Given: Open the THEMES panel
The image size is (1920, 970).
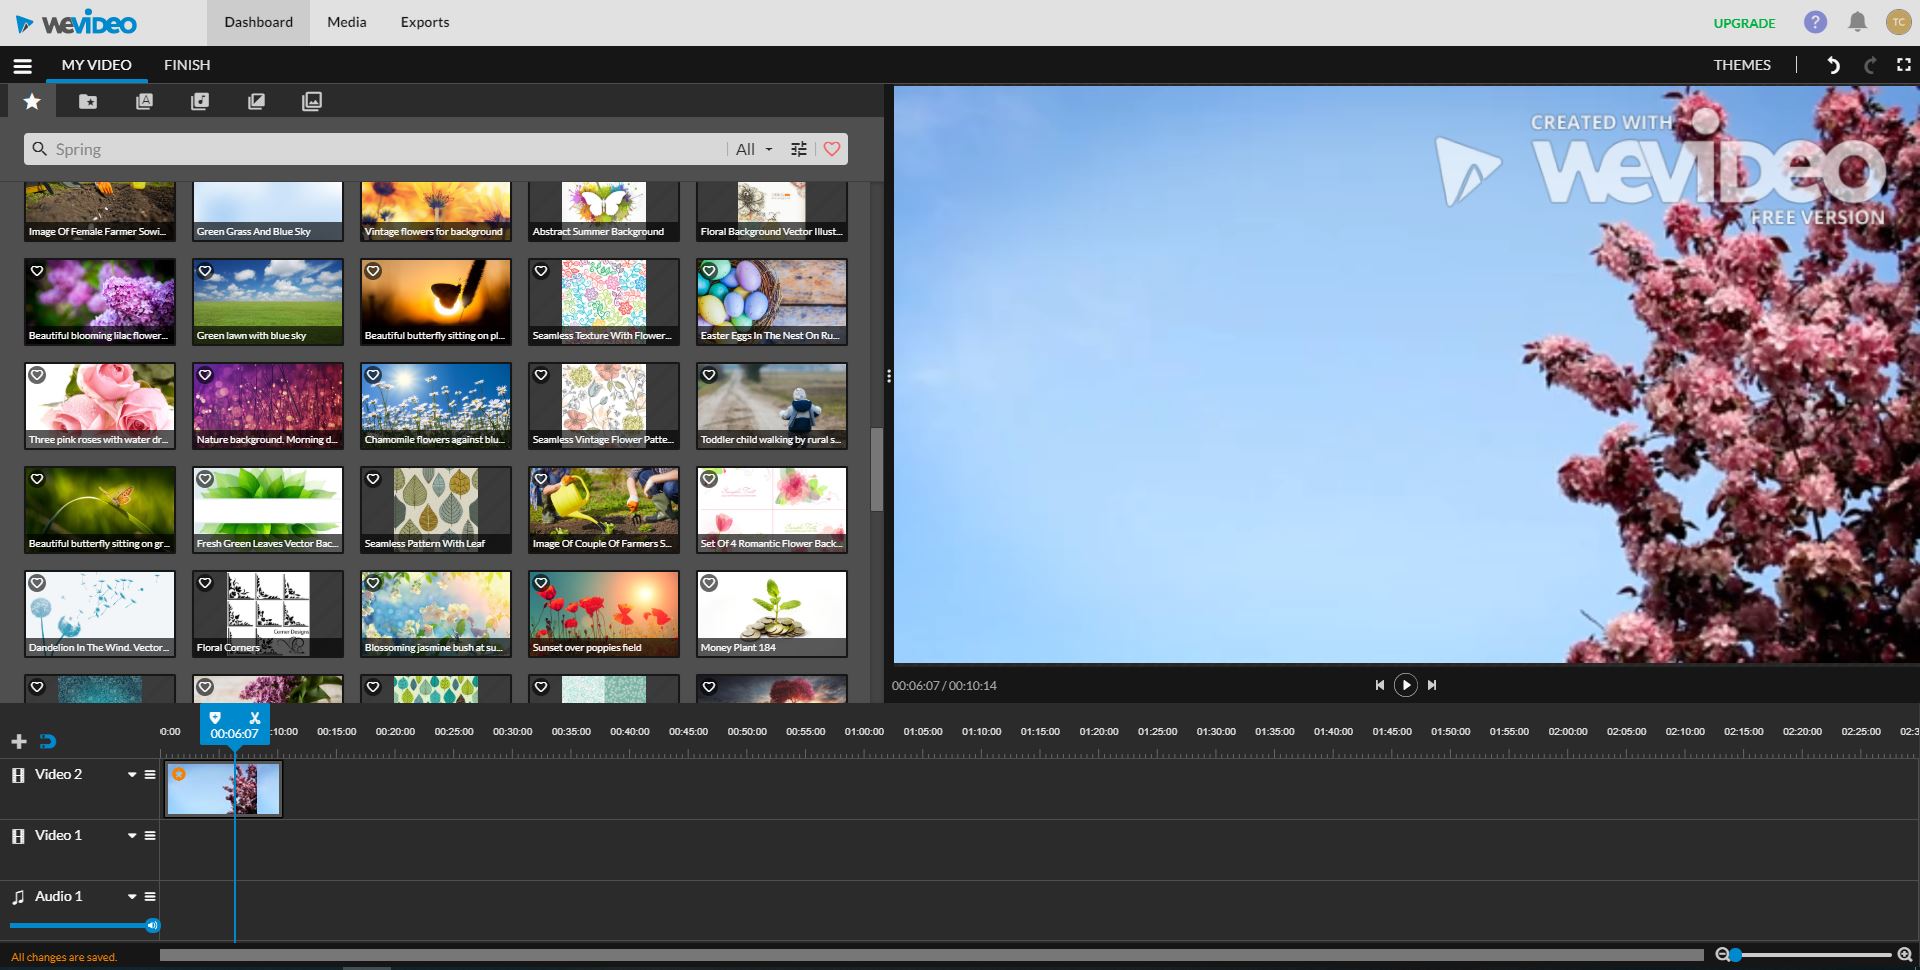Looking at the screenshot, I should pos(1742,65).
